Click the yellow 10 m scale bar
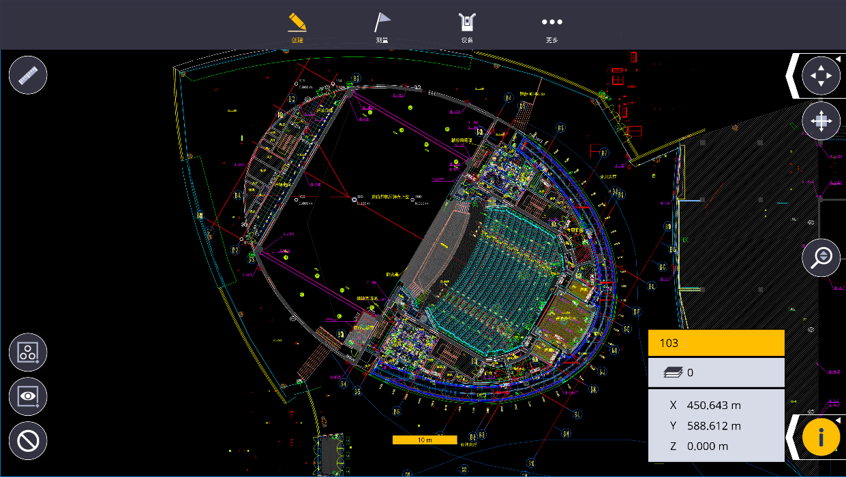Screen dimensions: 846x477 pyautogui.click(x=425, y=440)
